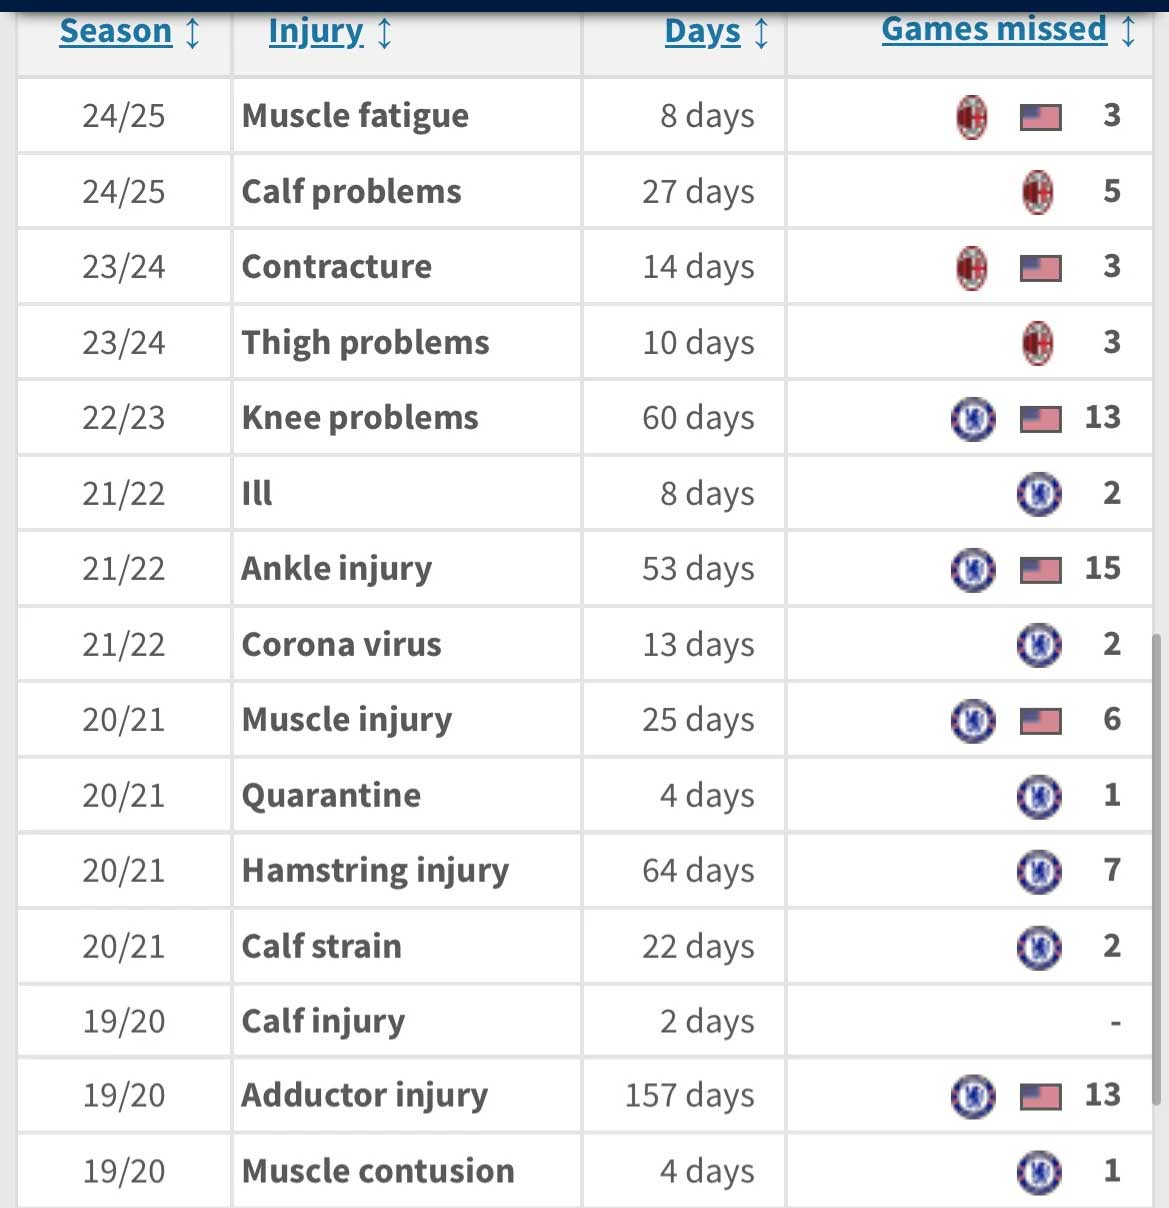1169x1208 pixels.
Task: Click USA flag in Ankle injury row
Action: coord(1040,571)
